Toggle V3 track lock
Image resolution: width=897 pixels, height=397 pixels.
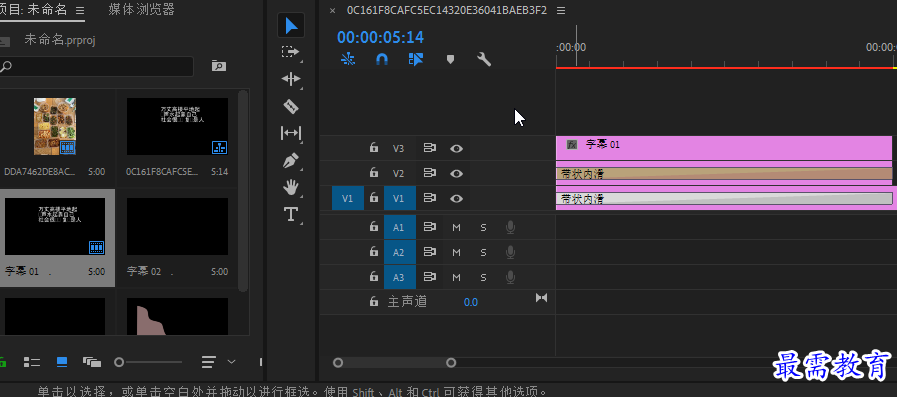tap(374, 148)
